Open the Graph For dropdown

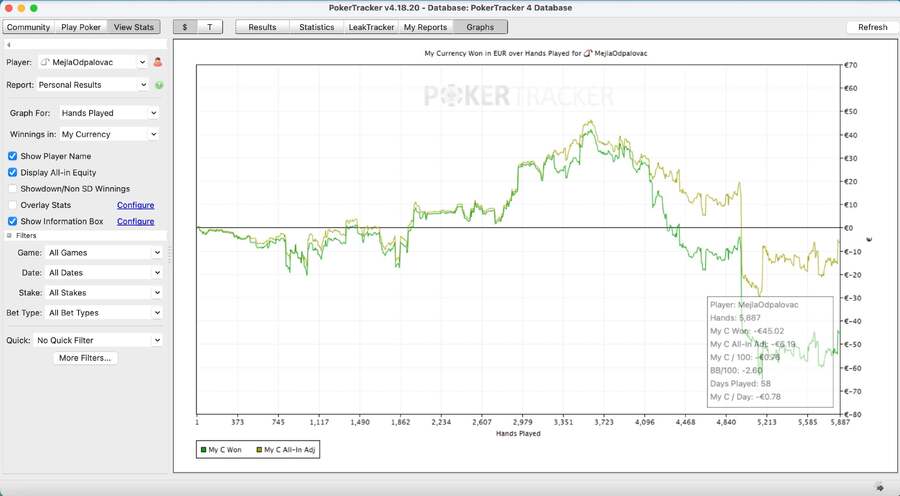click(108, 113)
